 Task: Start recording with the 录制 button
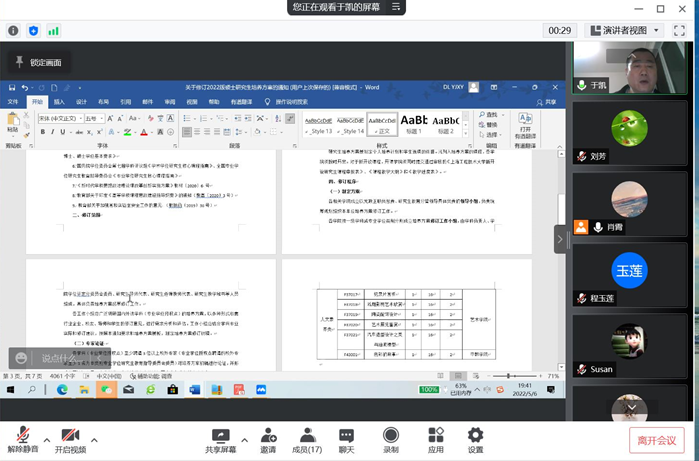pos(390,440)
